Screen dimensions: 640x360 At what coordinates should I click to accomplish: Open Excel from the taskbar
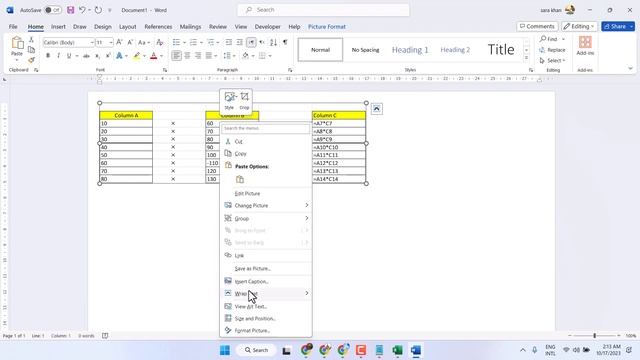(x=398, y=350)
